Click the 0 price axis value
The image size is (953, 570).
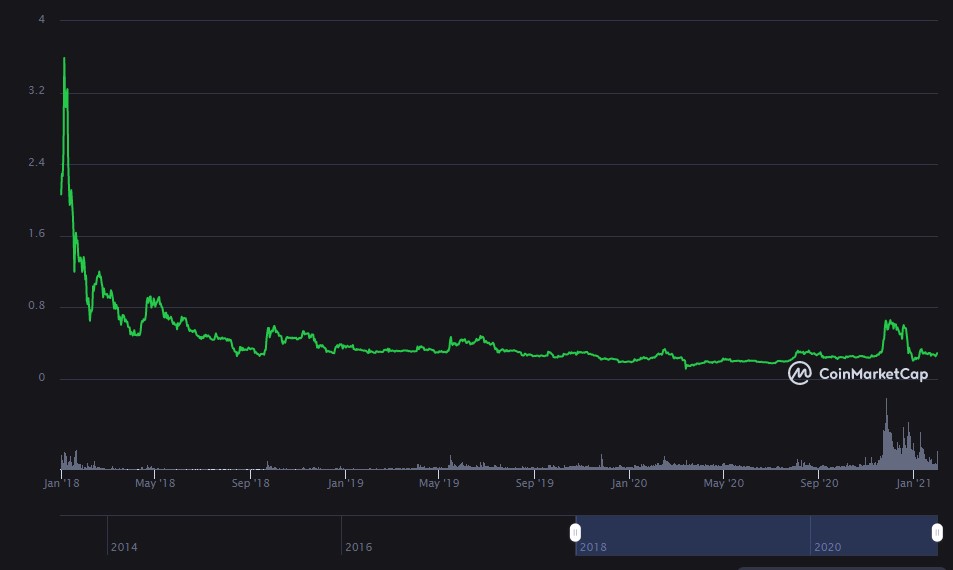pyautogui.click(x=41, y=377)
